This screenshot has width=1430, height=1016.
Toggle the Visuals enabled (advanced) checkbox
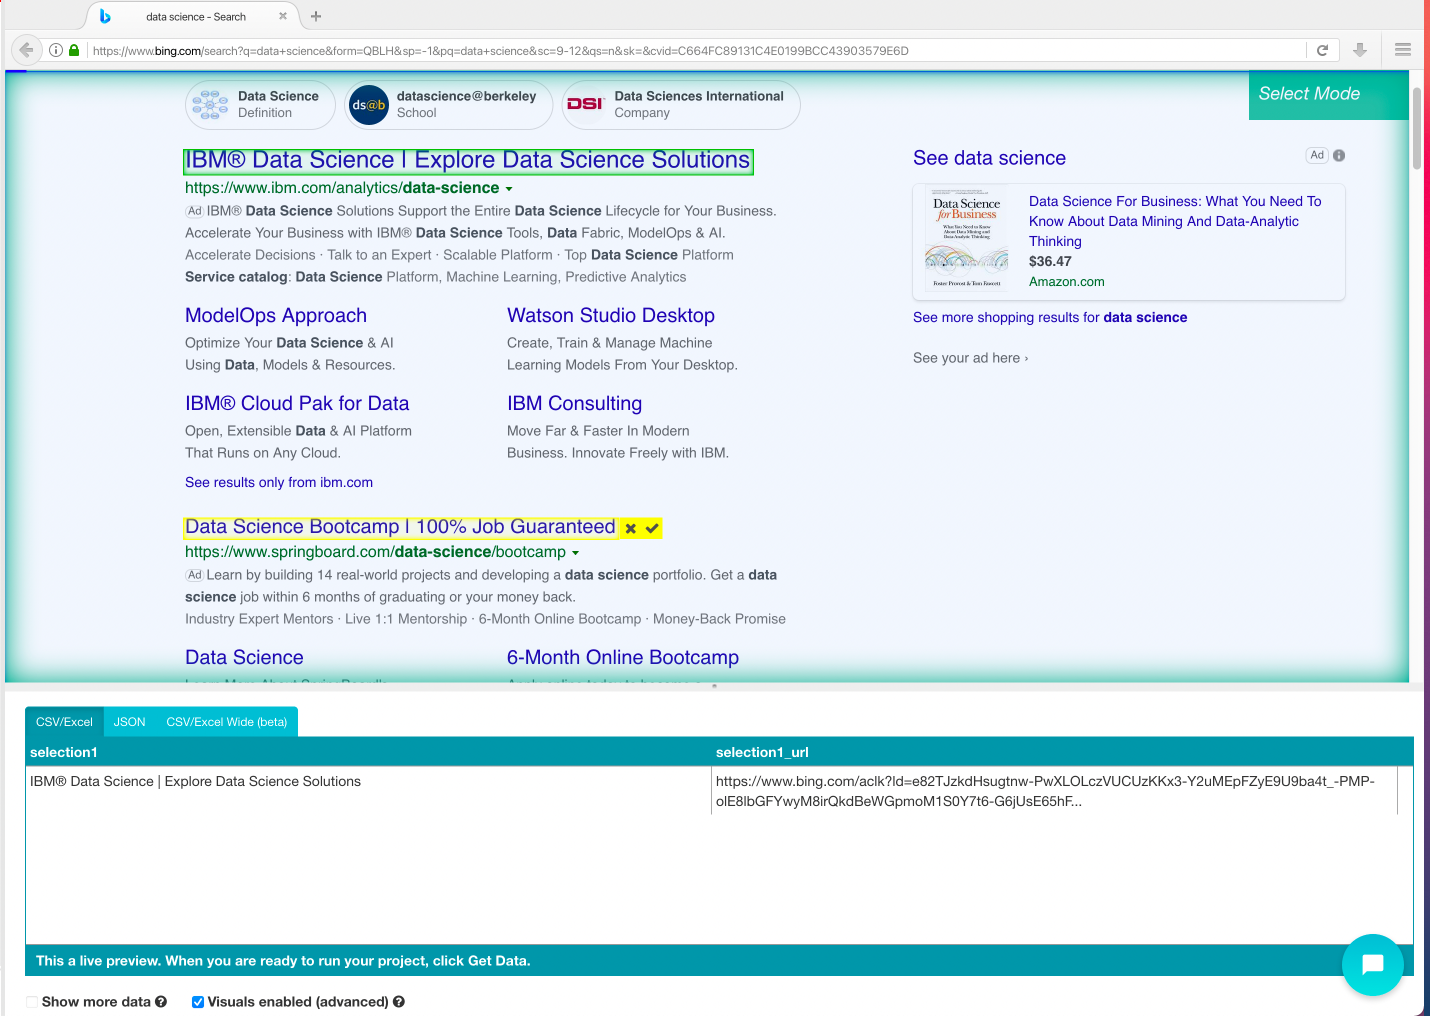pos(198,1002)
